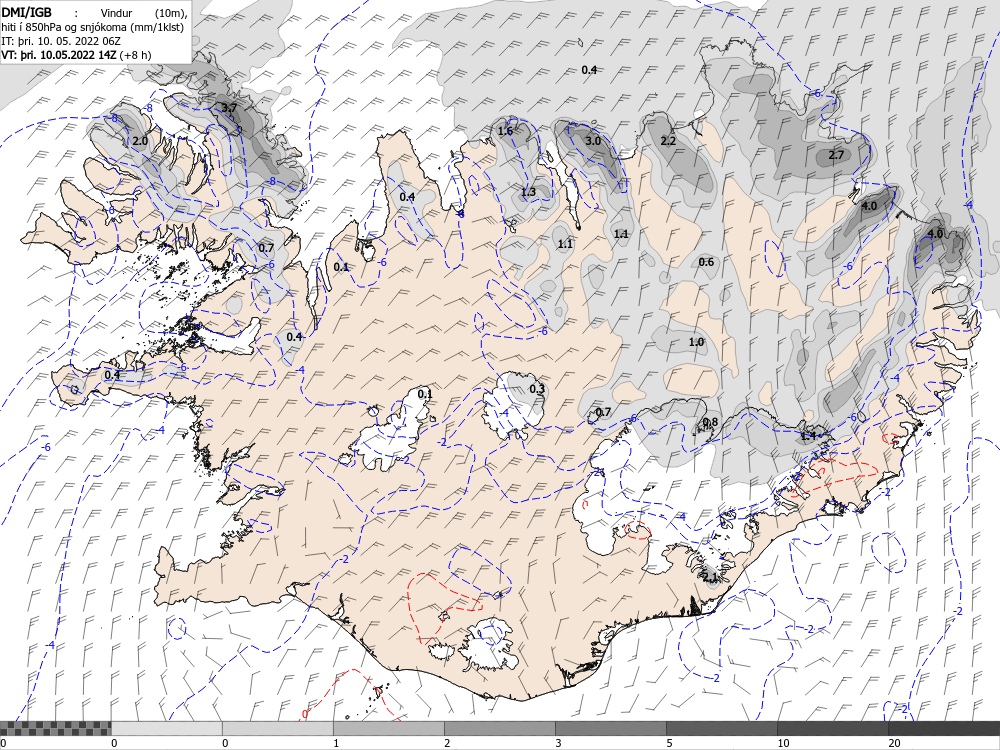This screenshot has height=750, width=1000.
Task: Click the 1.3 snowfall value label
Action: point(528,192)
